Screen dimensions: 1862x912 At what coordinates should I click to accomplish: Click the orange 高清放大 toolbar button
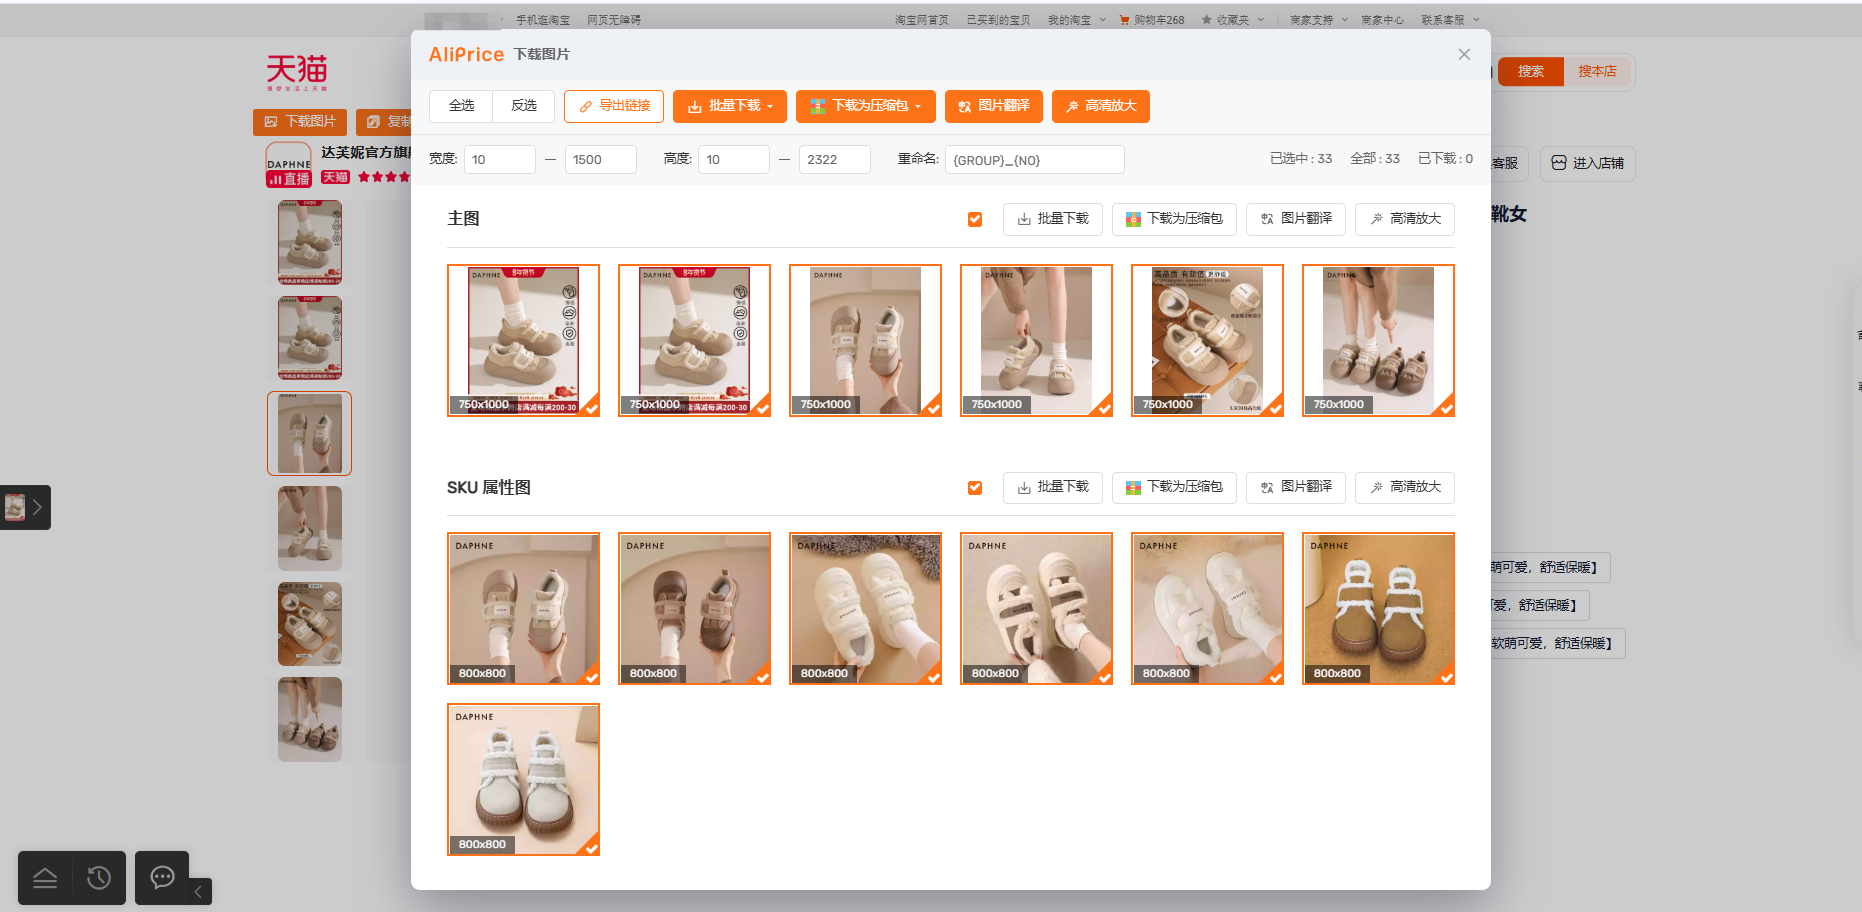click(1101, 106)
